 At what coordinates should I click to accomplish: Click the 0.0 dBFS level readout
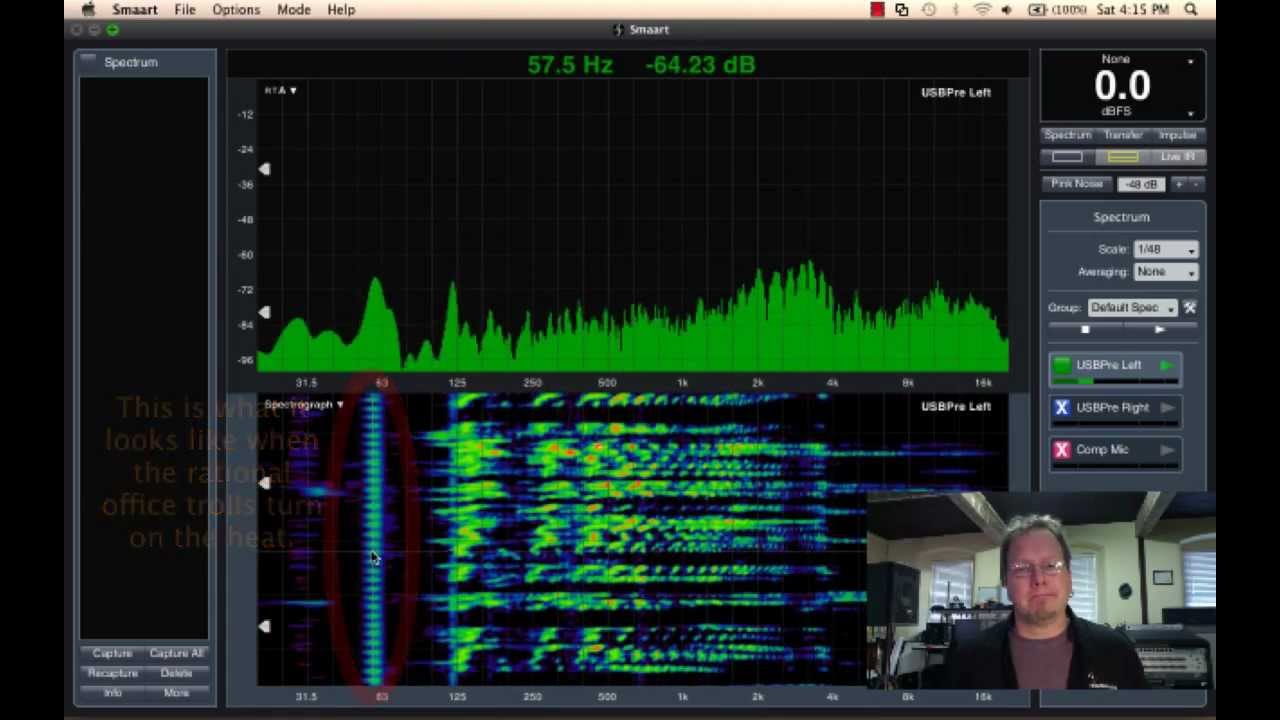point(1122,86)
